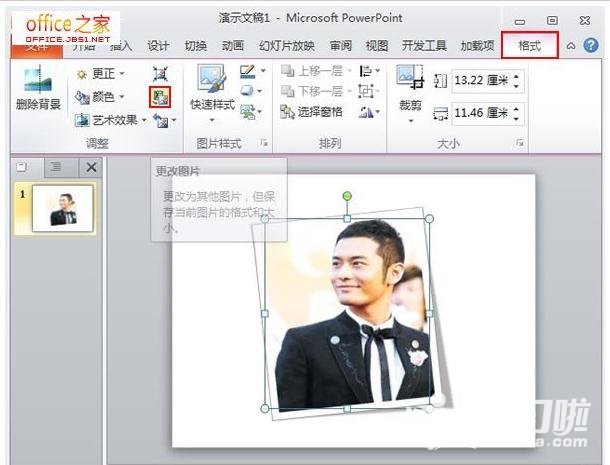Open the Selection Pane (选择窗格)
610x465 pixels.
point(312,111)
